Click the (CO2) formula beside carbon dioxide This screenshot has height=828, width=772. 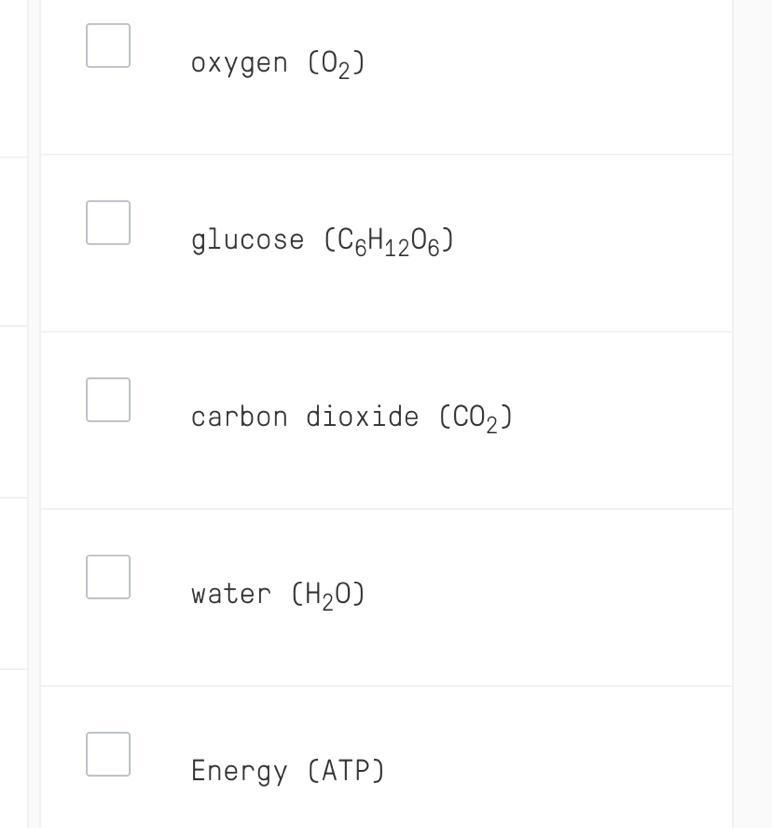[x=476, y=418]
